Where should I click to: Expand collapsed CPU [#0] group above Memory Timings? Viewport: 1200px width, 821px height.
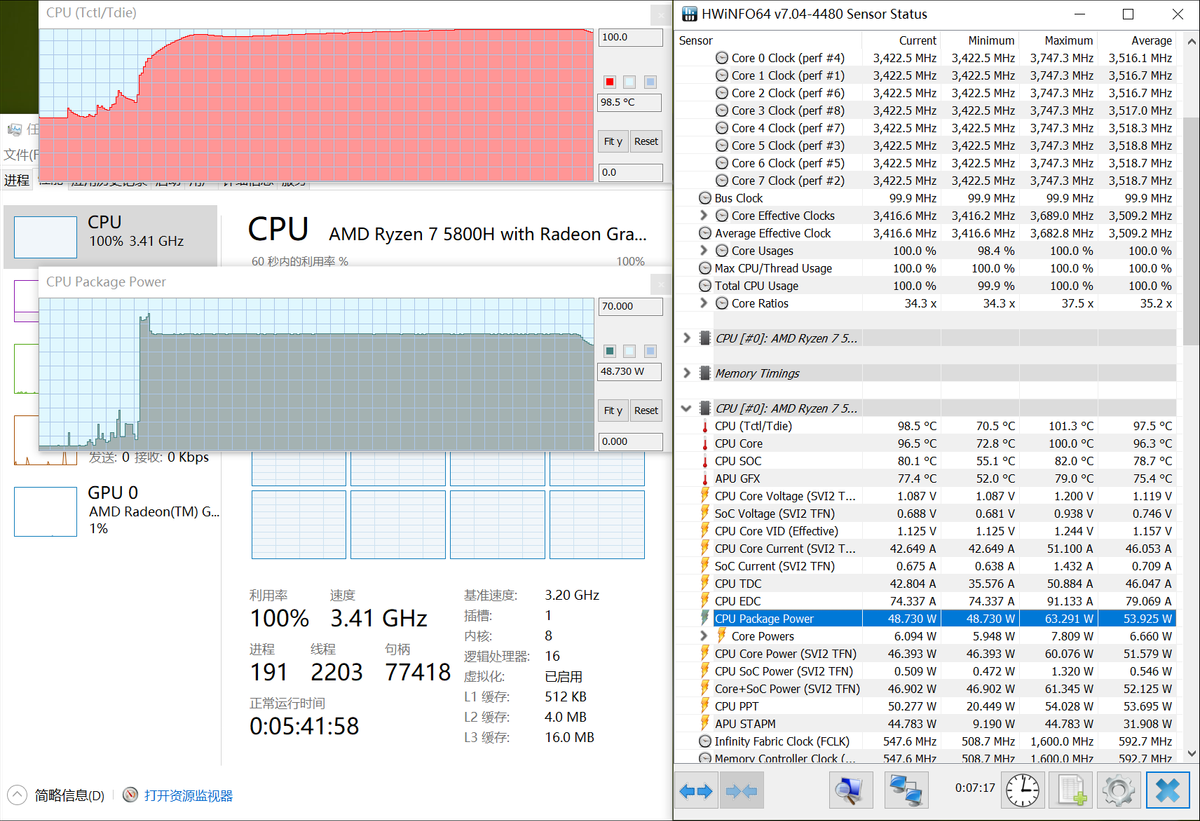[686, 338]
